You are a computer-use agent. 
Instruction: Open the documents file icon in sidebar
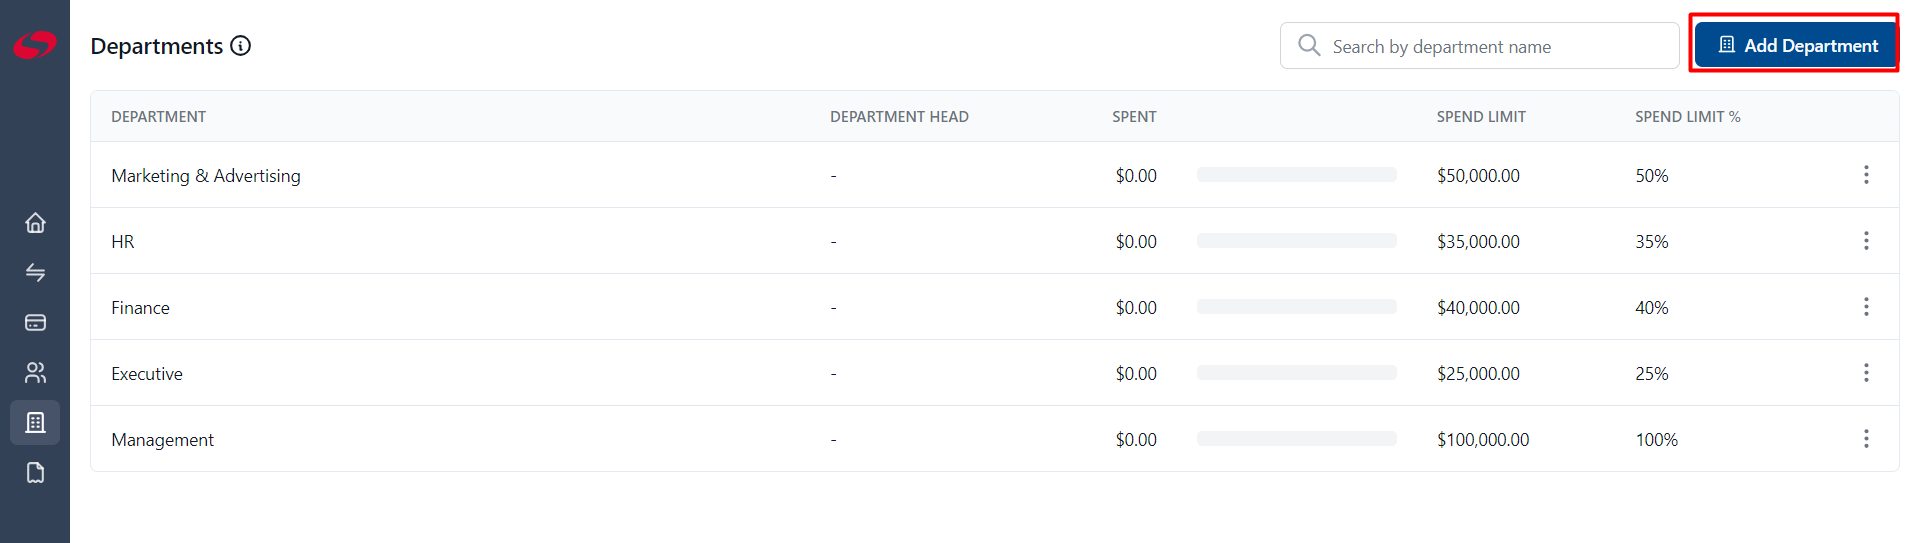(x=35, y=472)
